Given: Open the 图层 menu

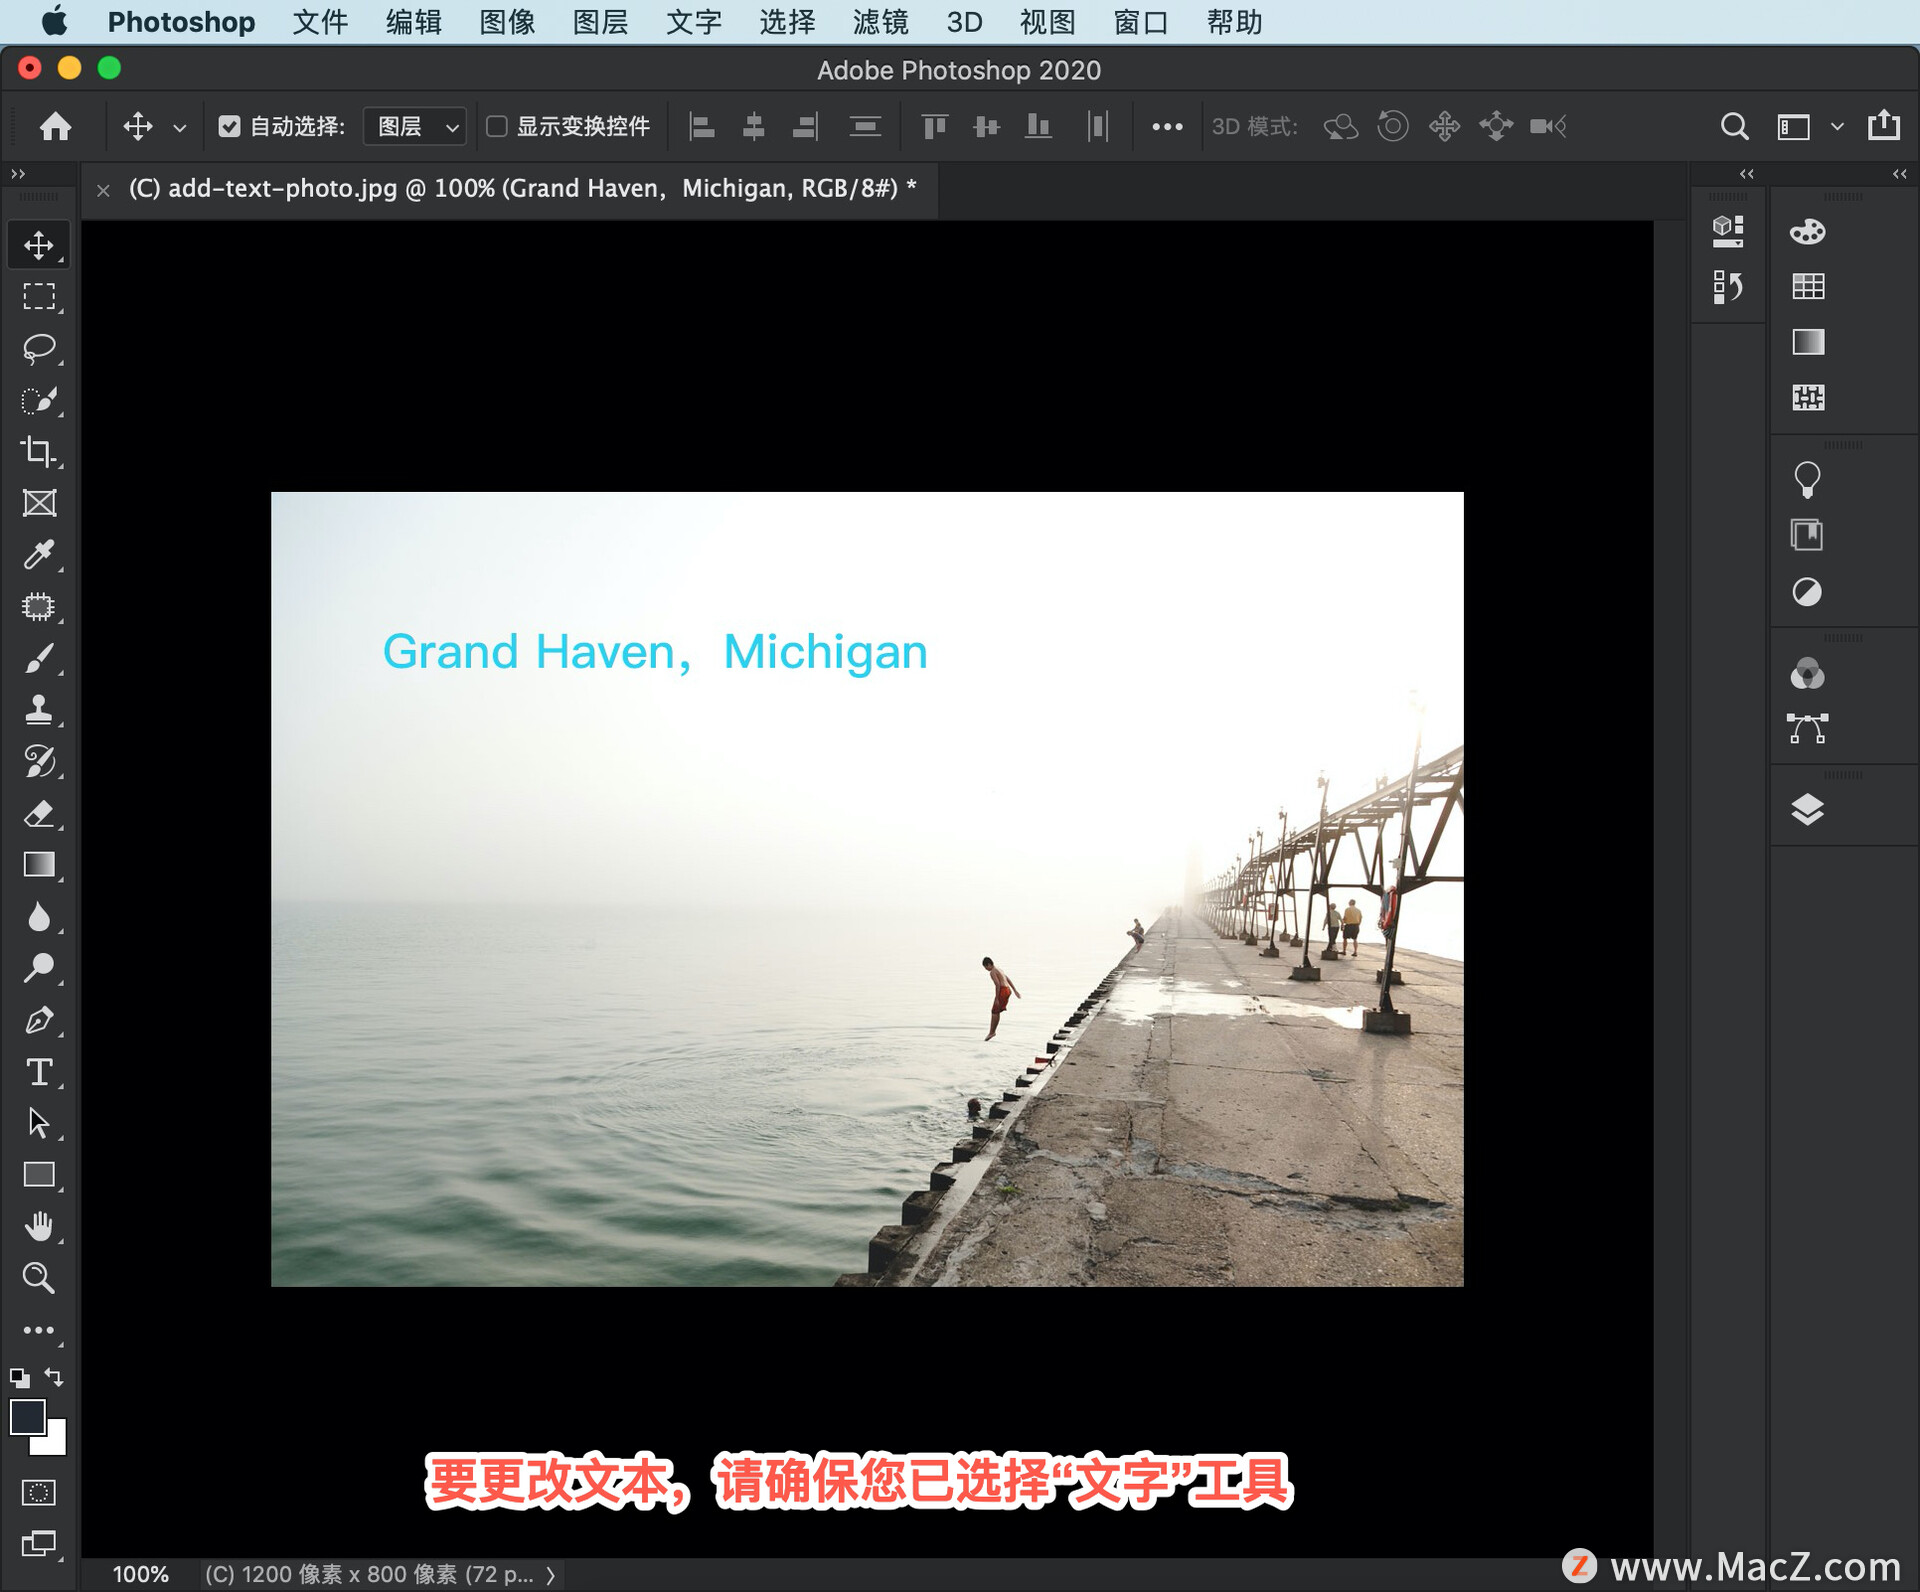Looking at the screenshot, I should pyautogui.click(x=600, y=22).
